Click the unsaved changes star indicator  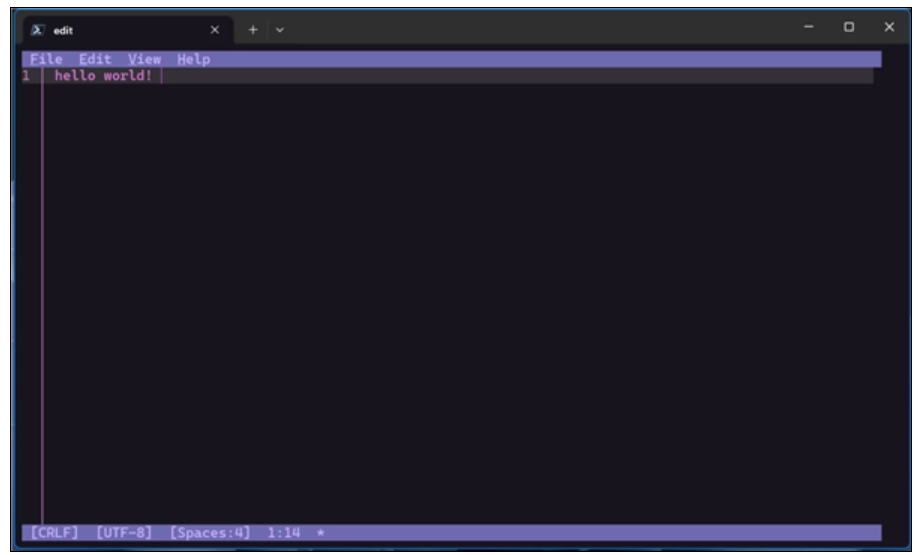pos(321,533)
